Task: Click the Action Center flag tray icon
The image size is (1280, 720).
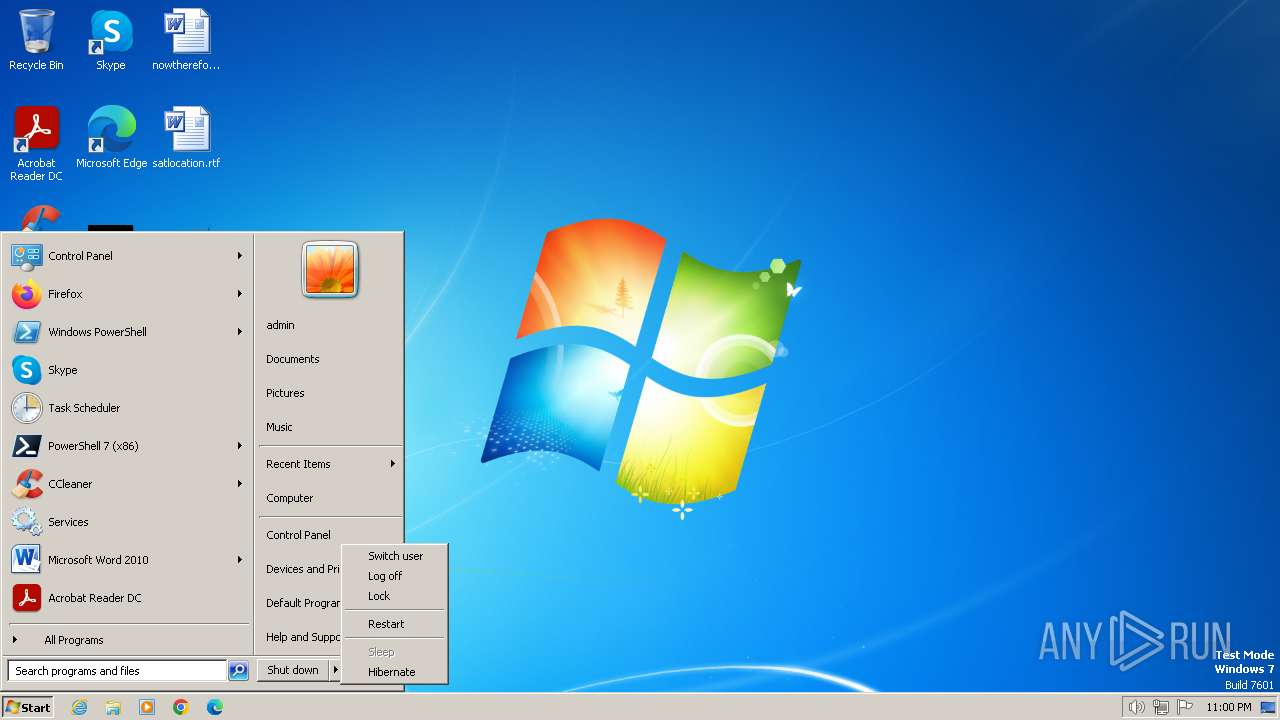Action: [x=1184, y=707]
